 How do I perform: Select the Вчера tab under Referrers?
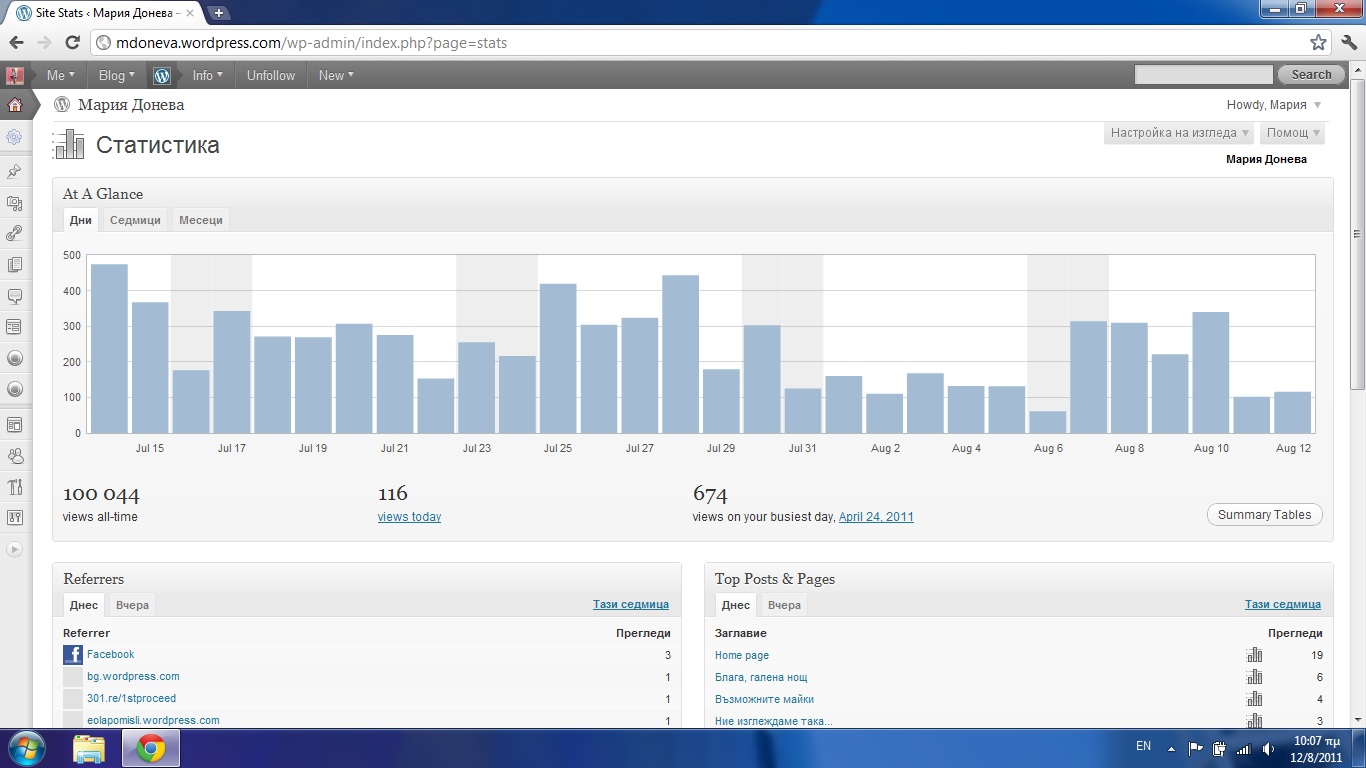click(x=132, y=605)
